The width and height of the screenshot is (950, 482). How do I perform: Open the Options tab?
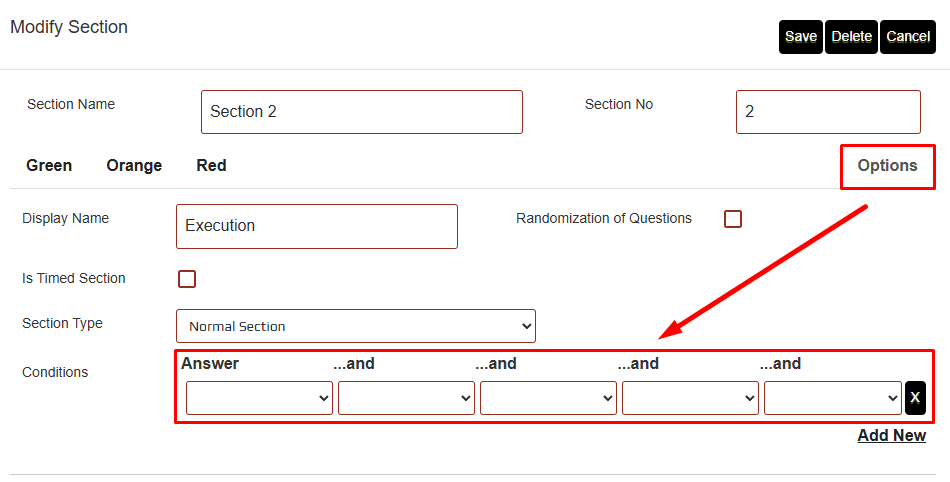(887, 166)
